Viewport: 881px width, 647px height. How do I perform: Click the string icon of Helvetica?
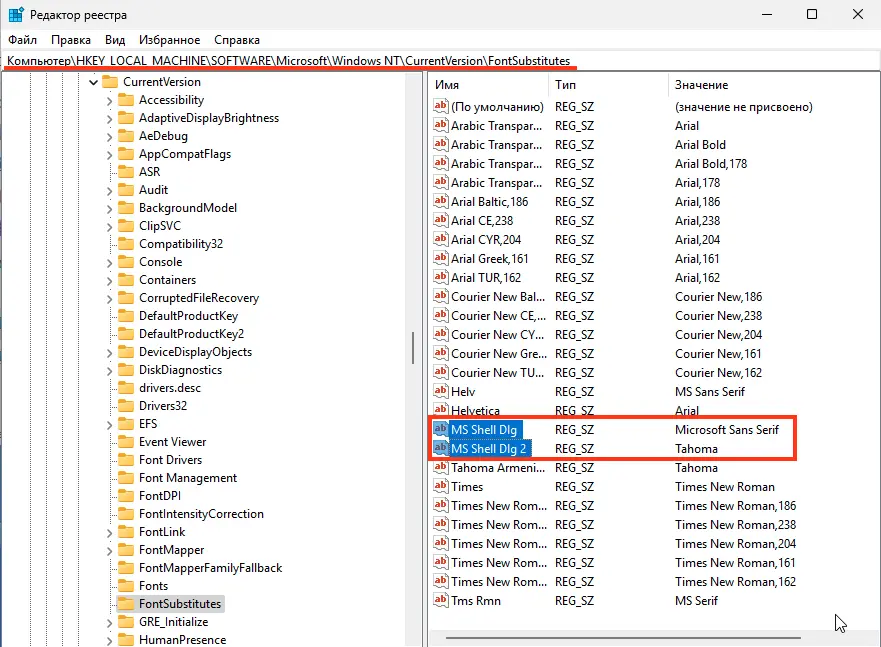(440, 410)
